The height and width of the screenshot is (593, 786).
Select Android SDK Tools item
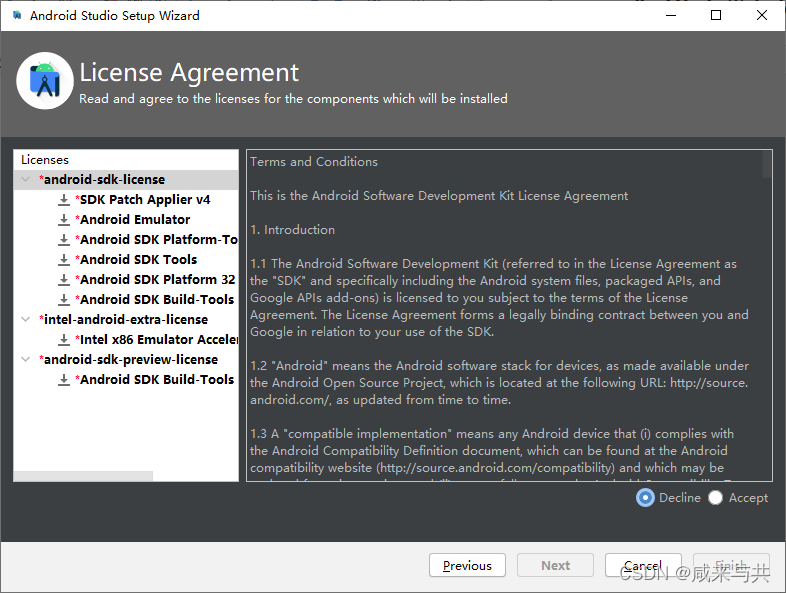point(136,260)
